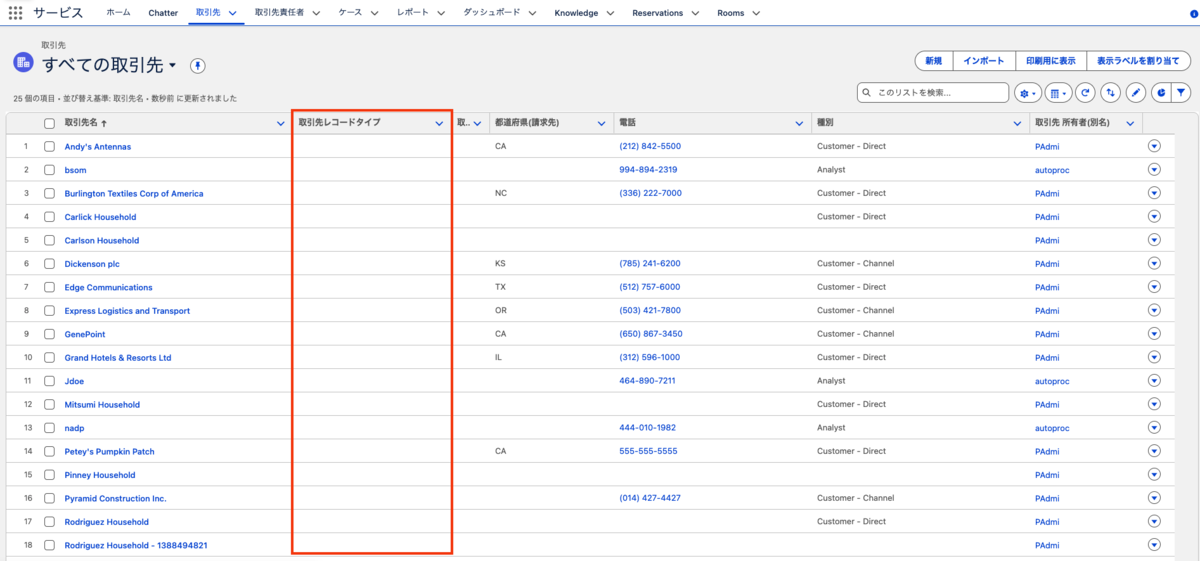
Task: Tick the Dickenson plc checkbox
Action: click(49, 264)
